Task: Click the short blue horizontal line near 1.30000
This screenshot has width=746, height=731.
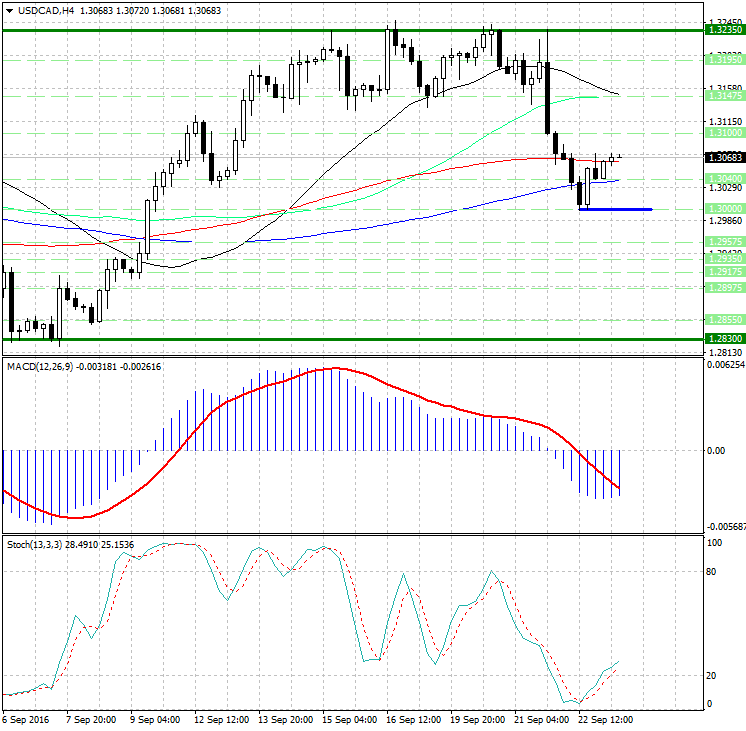Action: [615, 209]
